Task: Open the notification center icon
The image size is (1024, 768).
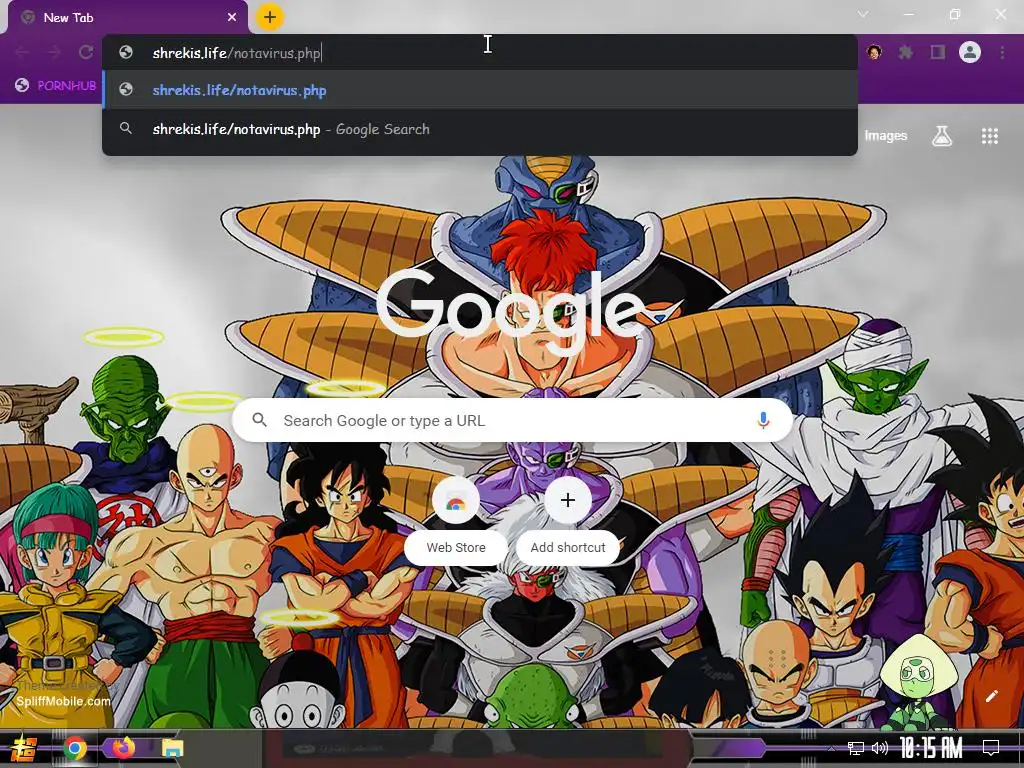Action: pyautogui.click(x=991, y=748)
